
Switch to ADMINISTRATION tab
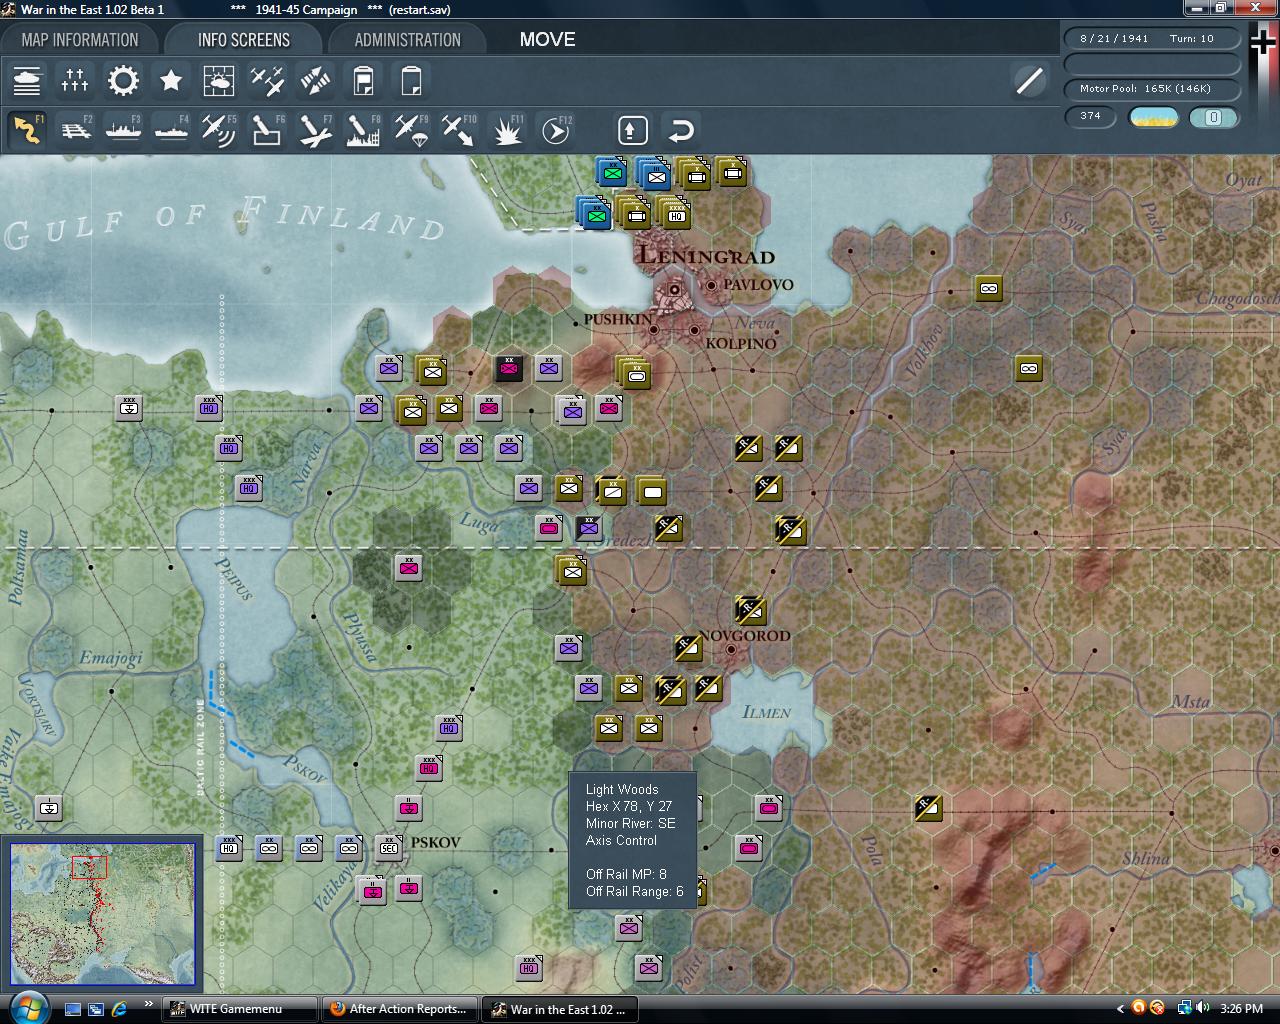click(x=407, y=40)
